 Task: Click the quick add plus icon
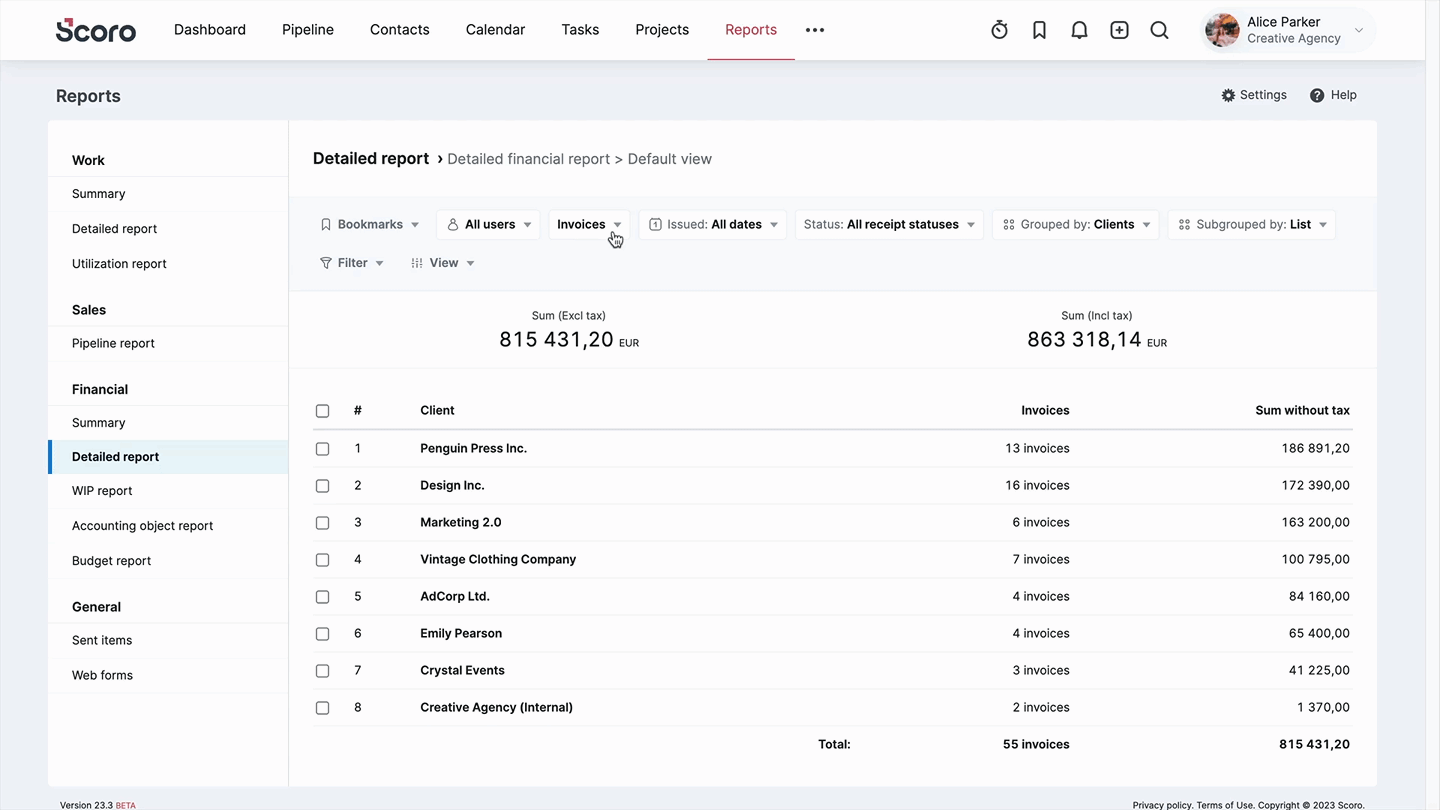[x=1119, y=30]
